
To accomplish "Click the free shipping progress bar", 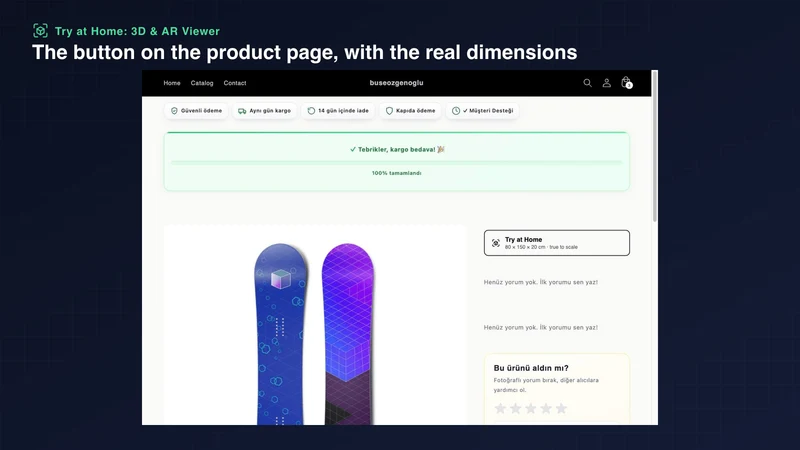I will coord(396,163).
